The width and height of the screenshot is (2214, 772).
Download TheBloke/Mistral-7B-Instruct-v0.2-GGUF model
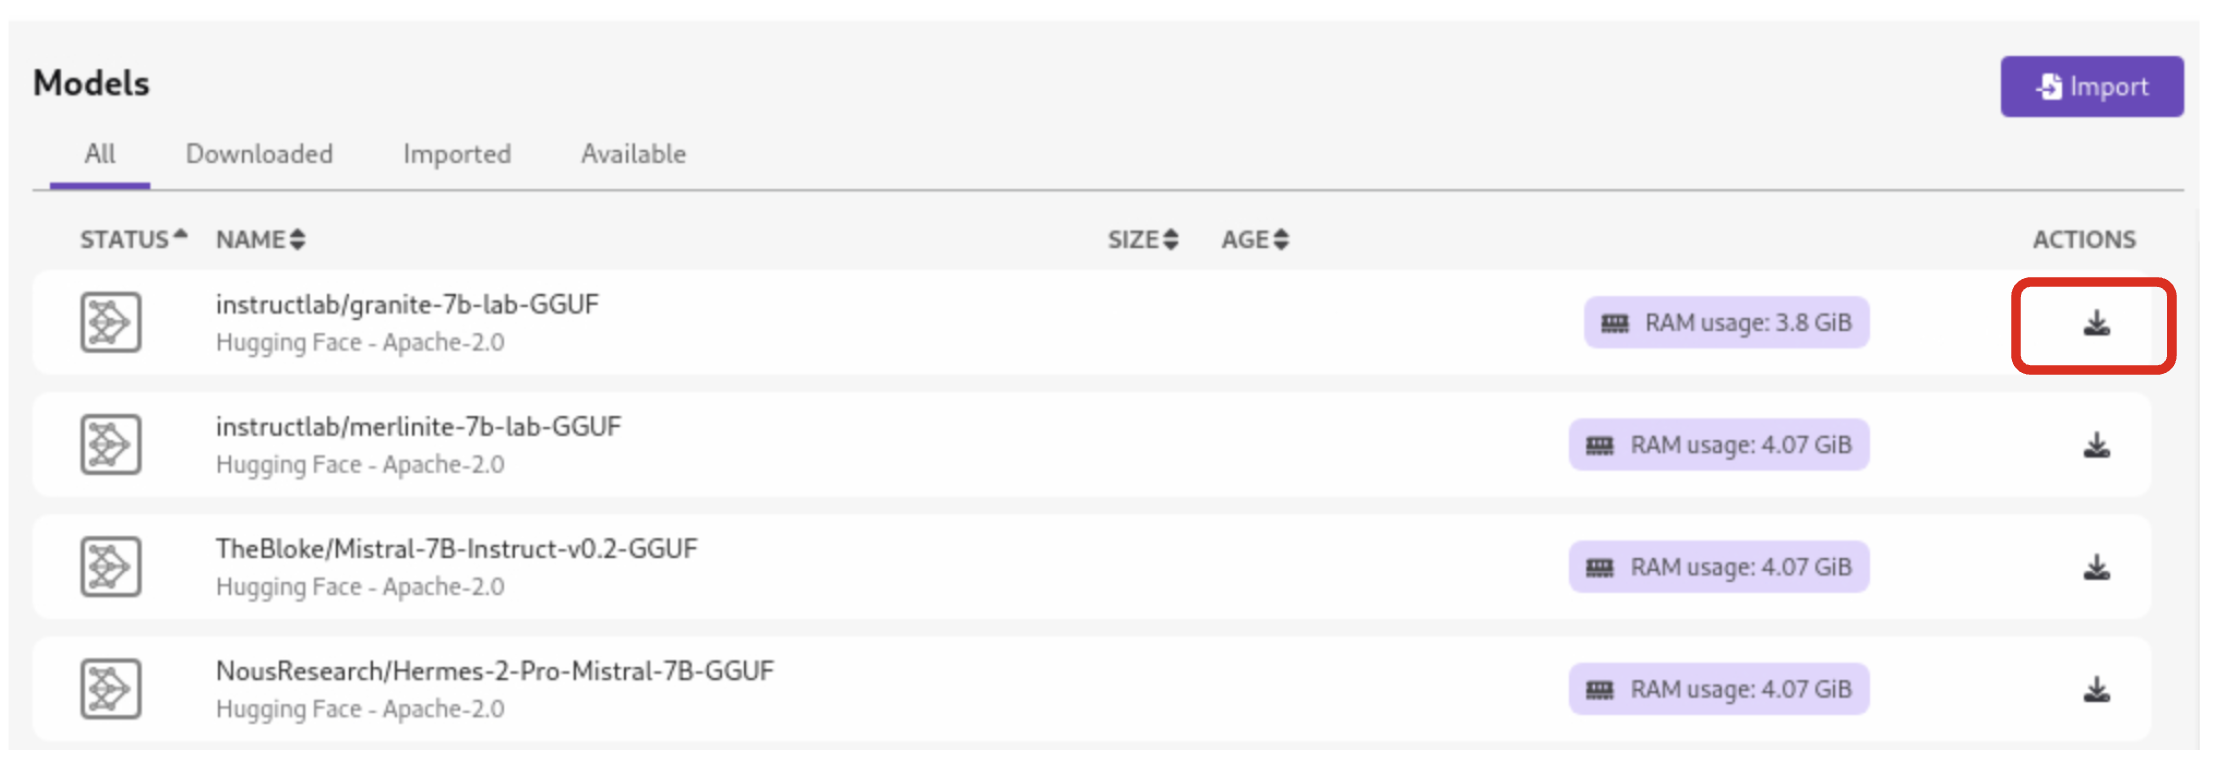click(x=2096, y=568)
